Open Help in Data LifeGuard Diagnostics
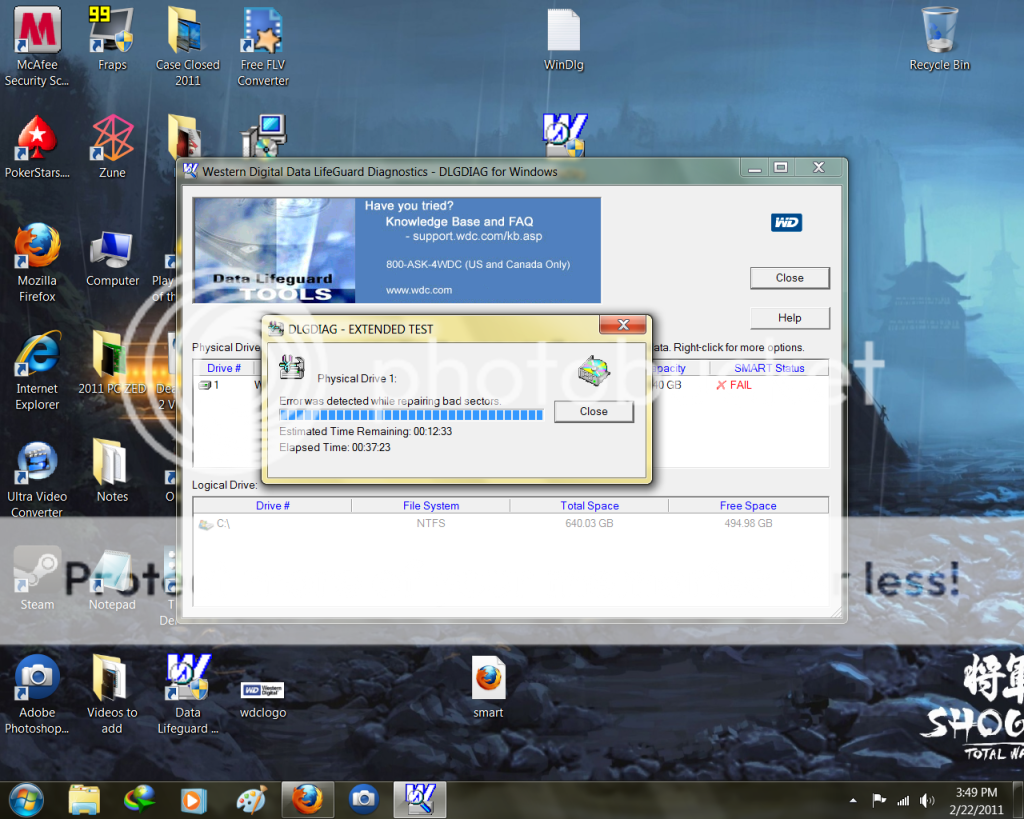This screenshot has height=819, width=1024. 790,318
